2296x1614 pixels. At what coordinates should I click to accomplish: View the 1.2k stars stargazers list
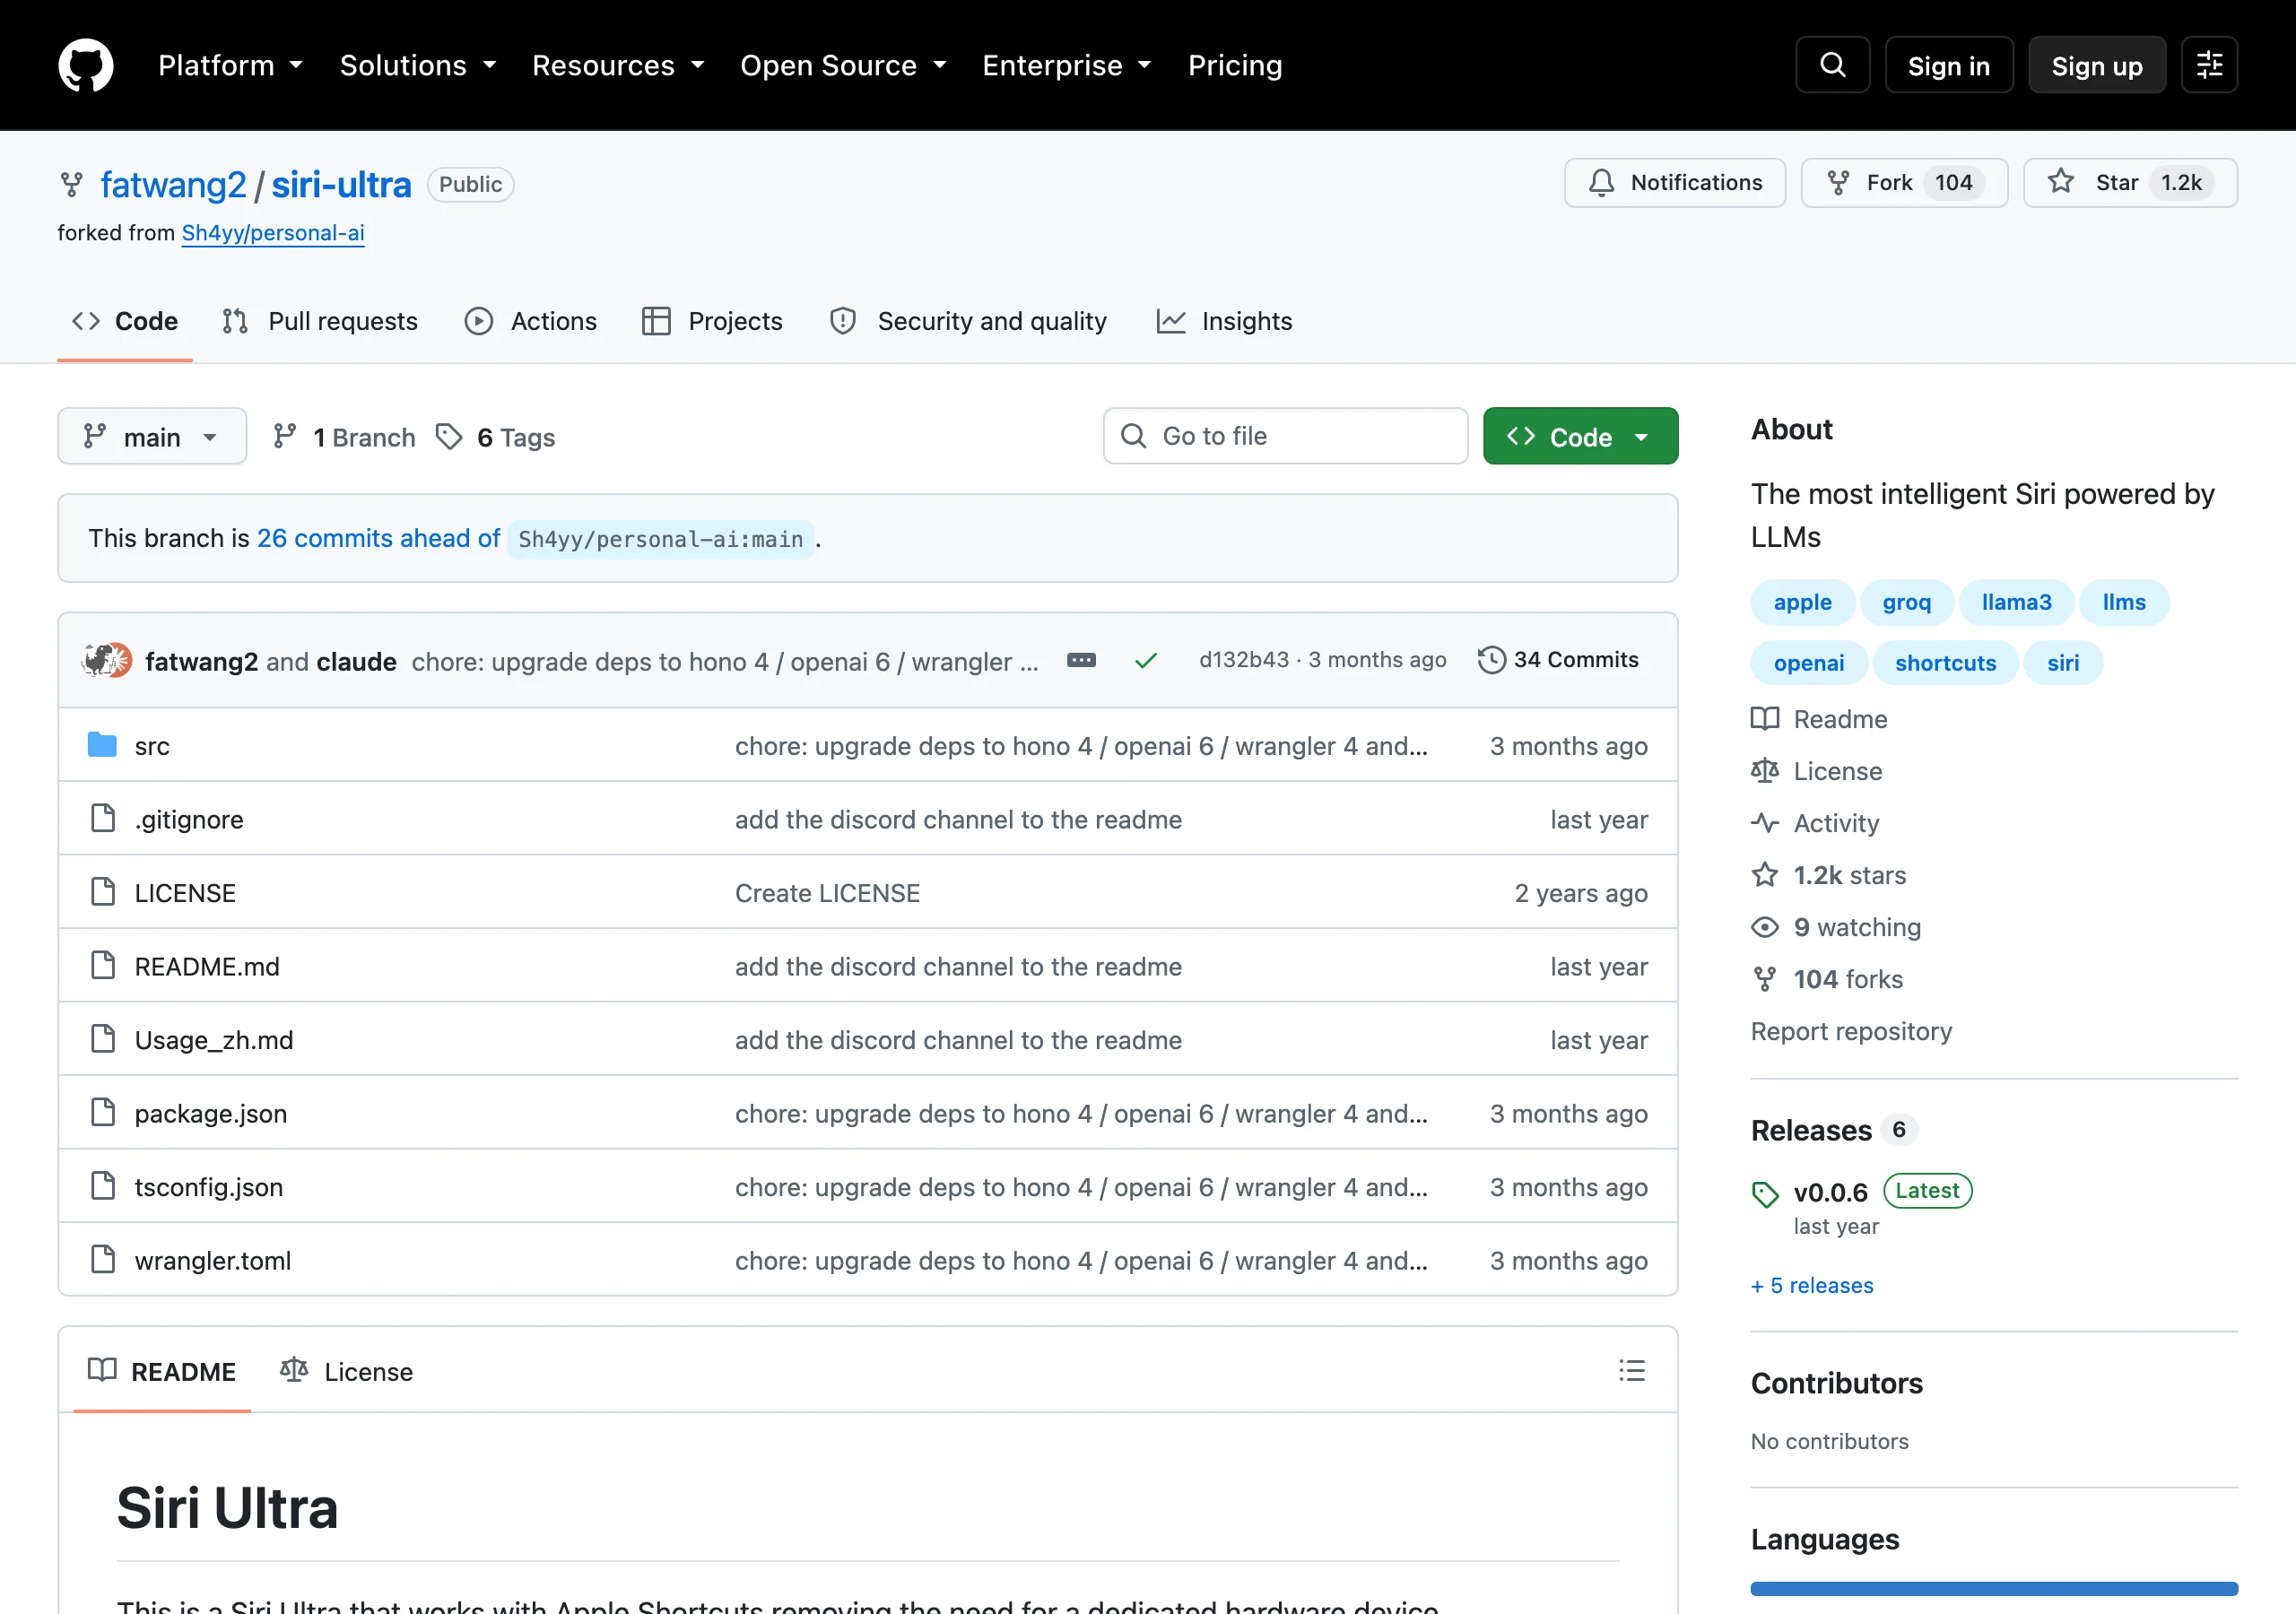pos(1829,875)
